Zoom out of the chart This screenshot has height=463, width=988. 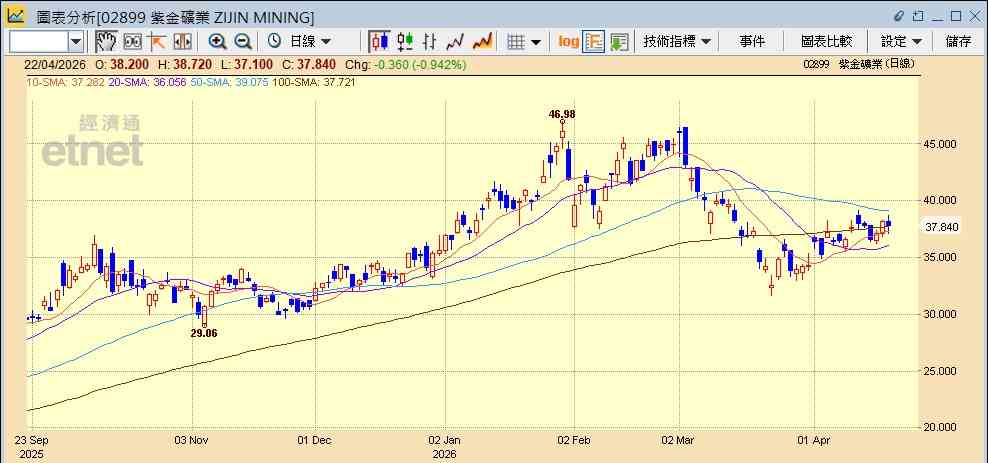[243, 42]
